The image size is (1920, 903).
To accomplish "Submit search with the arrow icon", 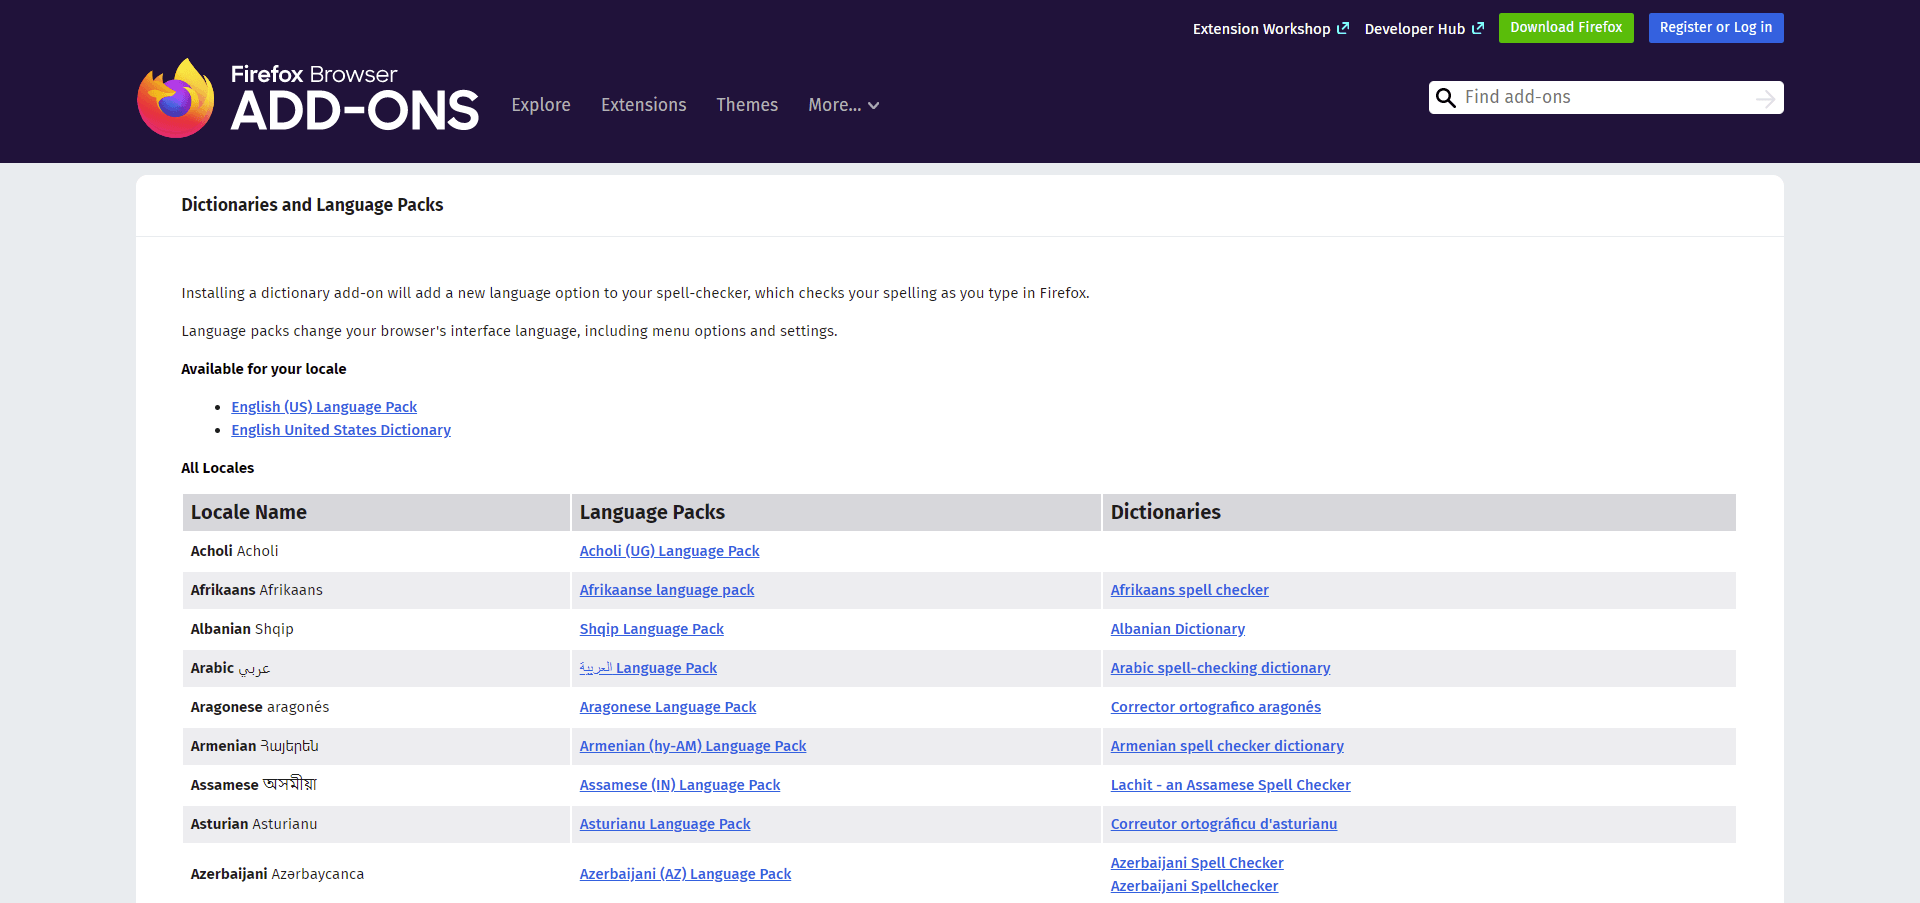I will [1766, 98].
